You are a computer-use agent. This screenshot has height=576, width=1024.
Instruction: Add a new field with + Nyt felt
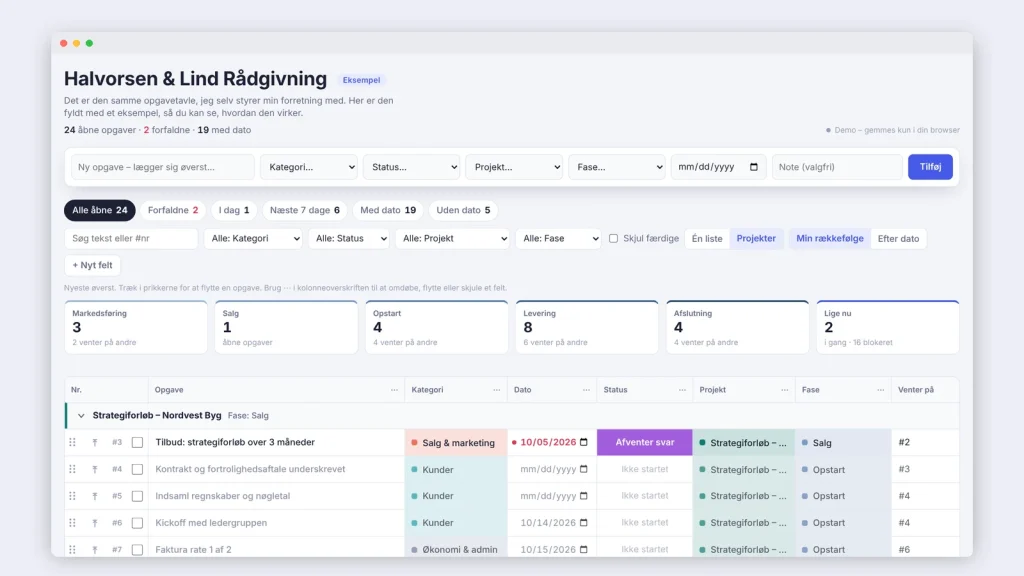click(92, 265)
